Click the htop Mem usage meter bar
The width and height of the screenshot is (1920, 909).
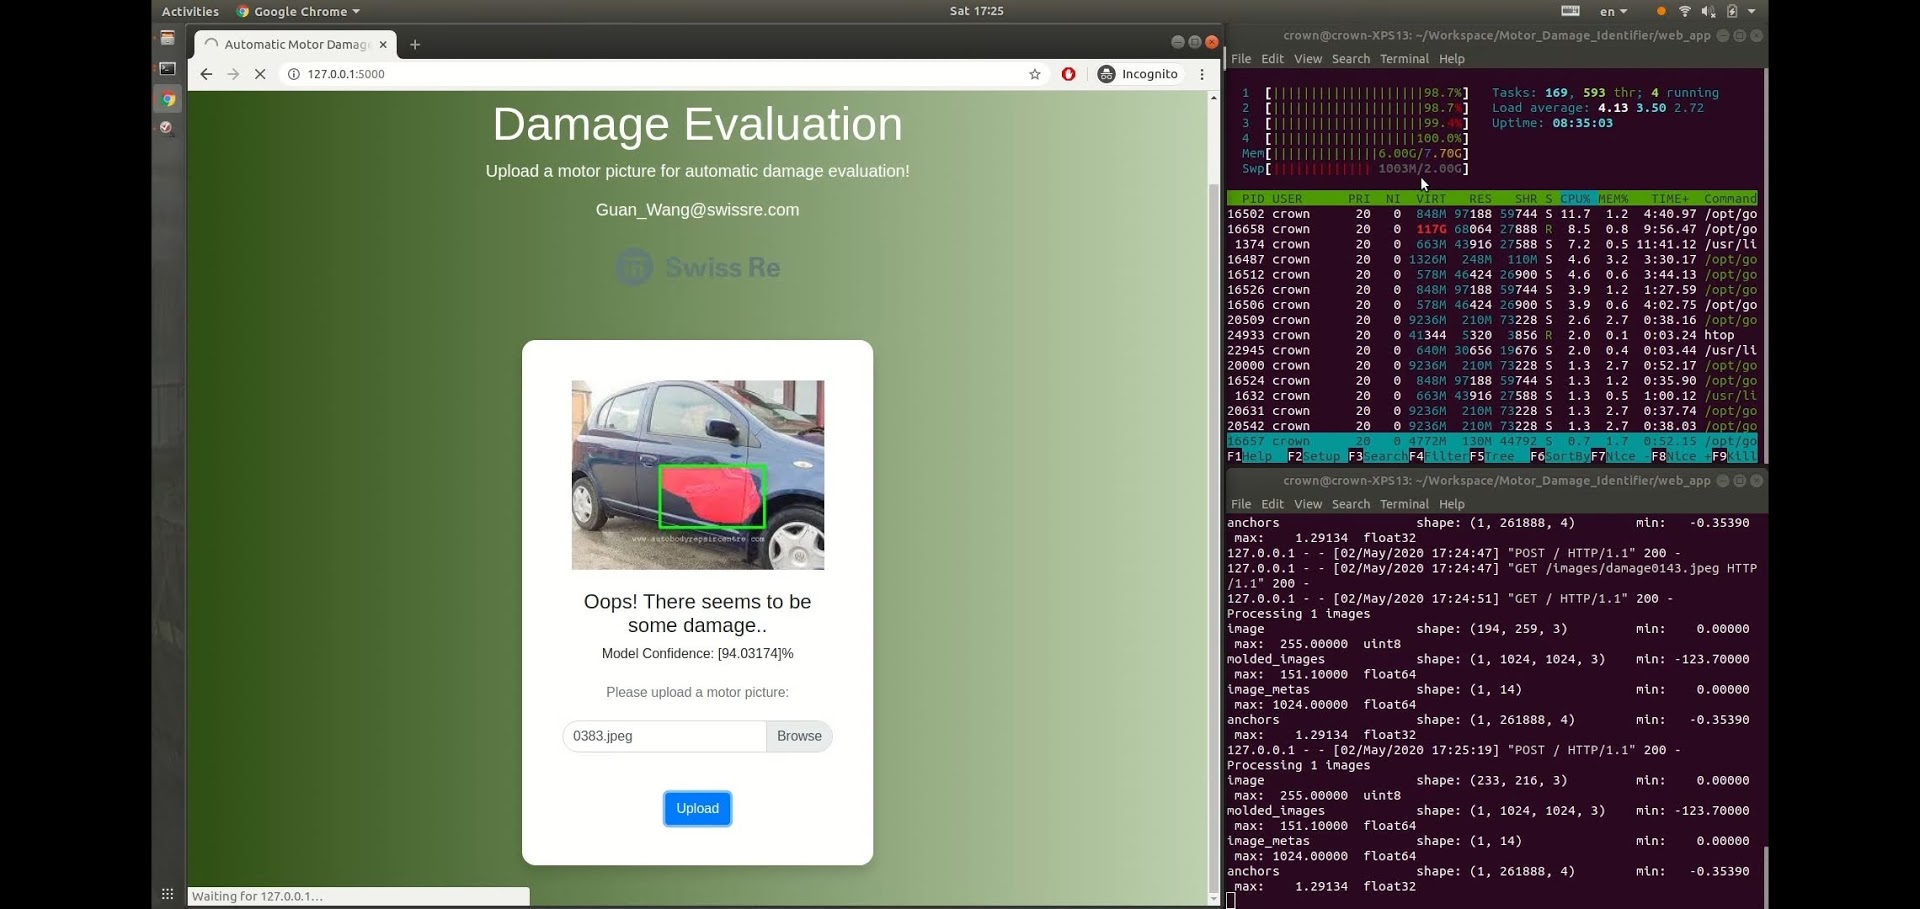point(1355,154)
